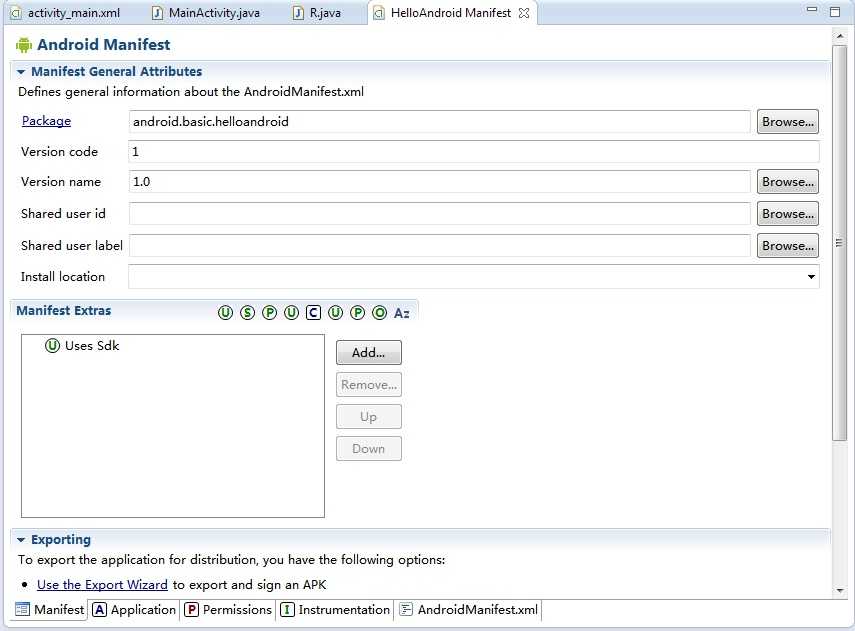The height and width of the screenshot is (631, 855).
Task: Open the Application bottom tab
Action: pos(135,609)
